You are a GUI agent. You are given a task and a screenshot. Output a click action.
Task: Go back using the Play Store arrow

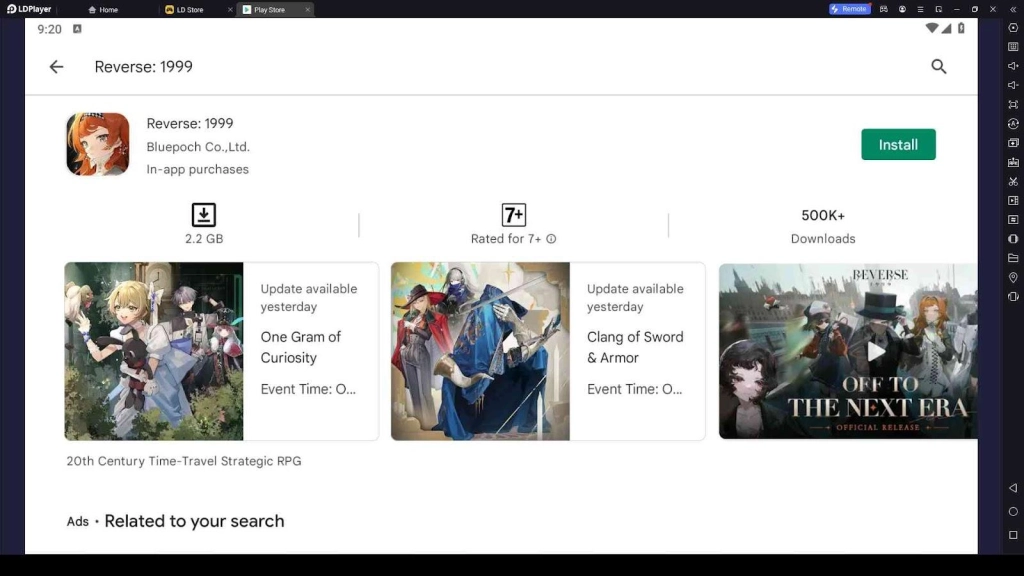tap(56, 67)
